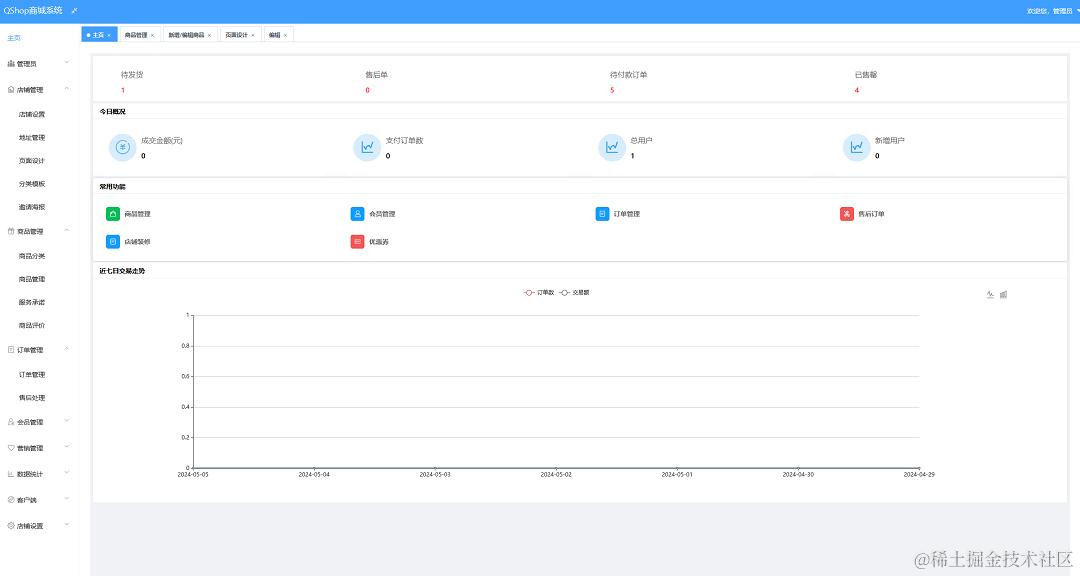Open the 欢迎您, 管理员 user dropdown
This screenshot has width=1080, height=576.
[x=1052, y=11]
